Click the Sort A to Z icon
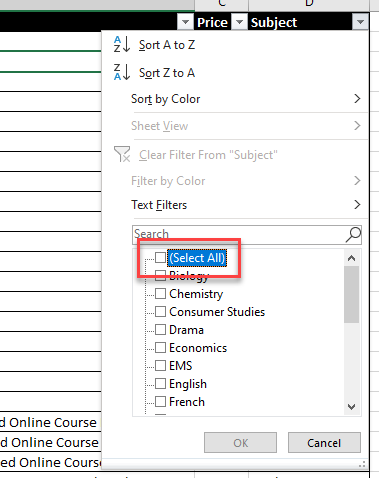Image resolution: width=379 pixels, height=478 pixels. click(121, 44)
